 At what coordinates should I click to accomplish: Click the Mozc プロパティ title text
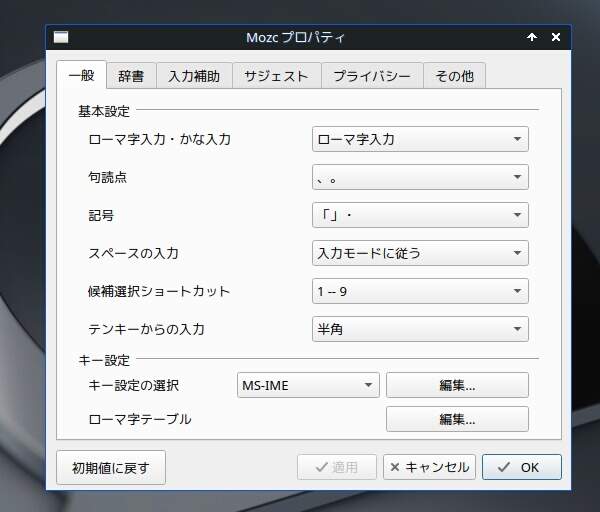295,38
